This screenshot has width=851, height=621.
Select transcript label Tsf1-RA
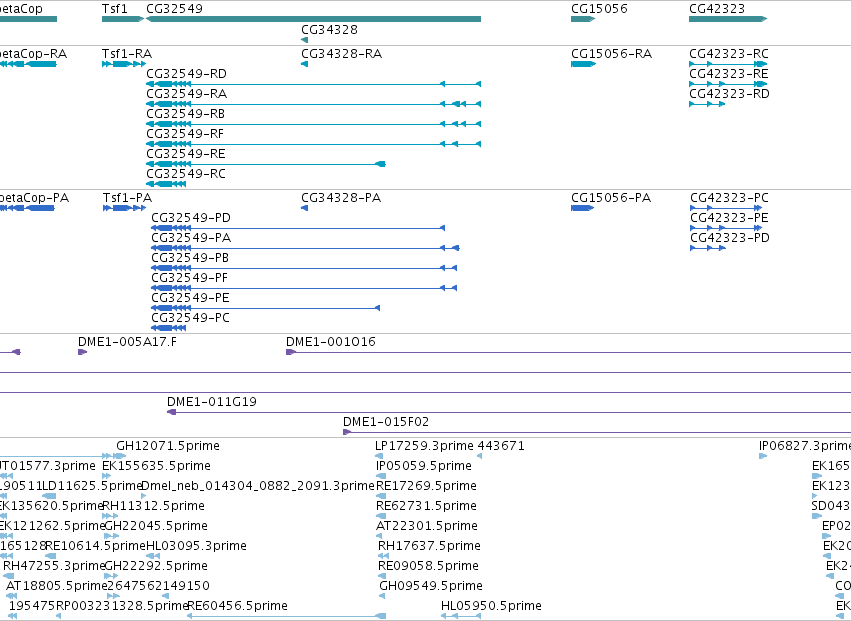pos(127,54)
